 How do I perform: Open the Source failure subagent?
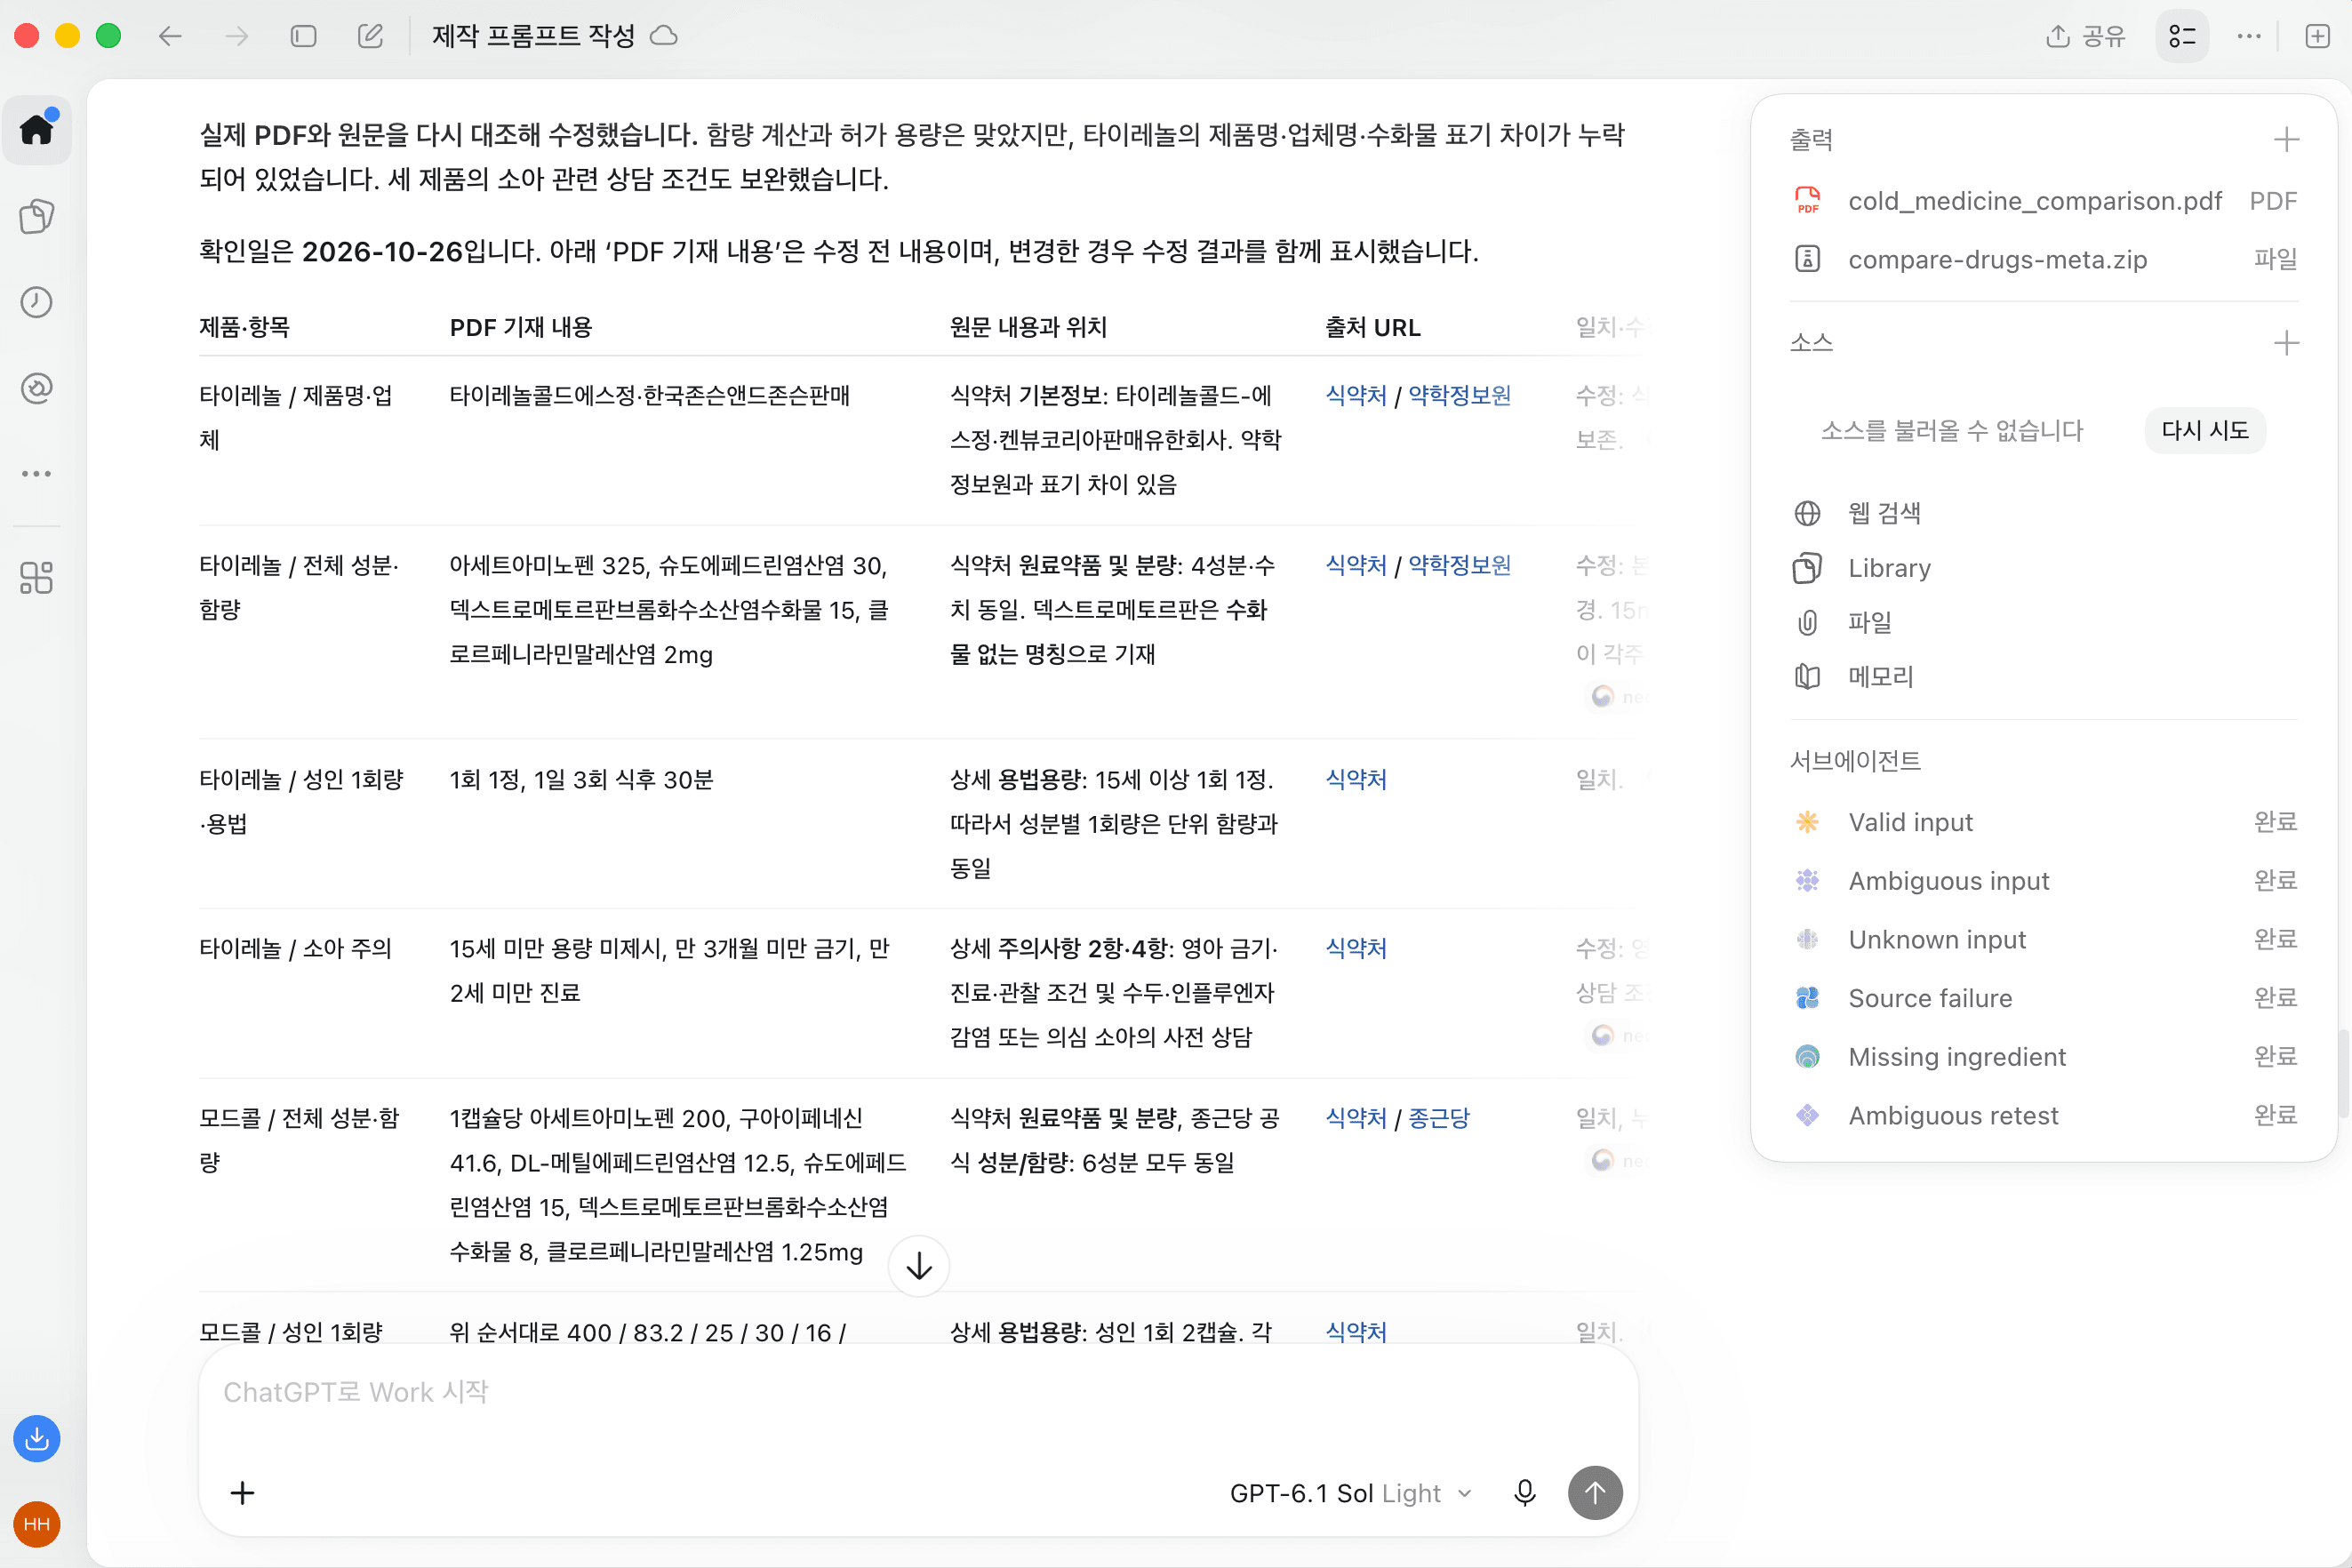(2043, 998)
